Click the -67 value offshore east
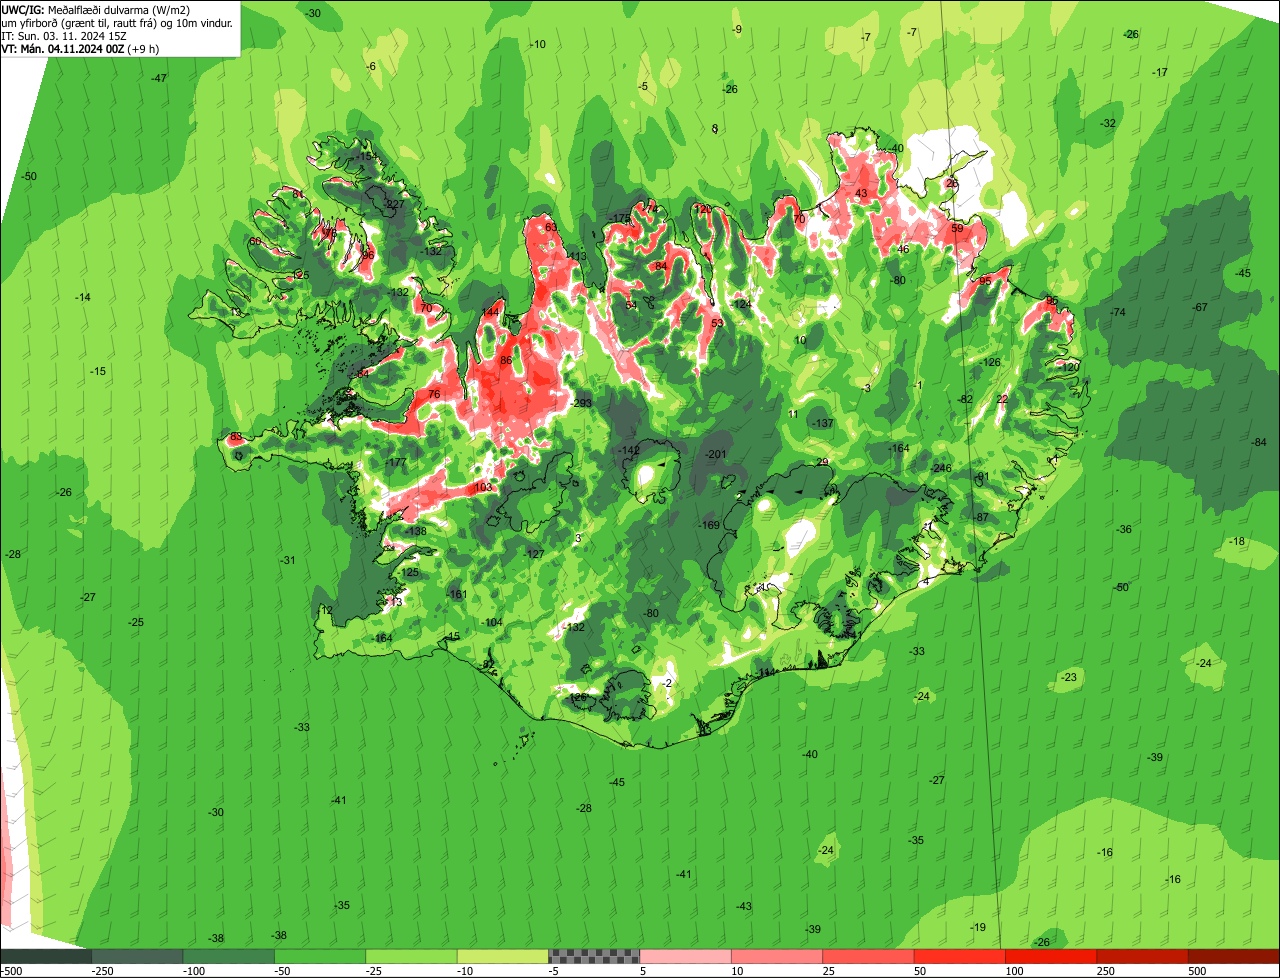The height and width of the screenshot is (978, 1280). (1200, 307)
